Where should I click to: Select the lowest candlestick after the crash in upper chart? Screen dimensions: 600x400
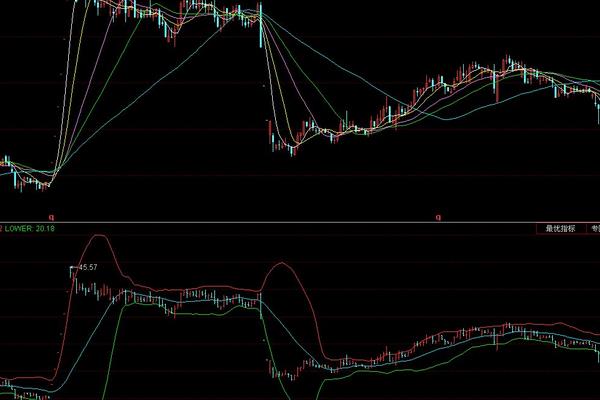tap(292, 151)
